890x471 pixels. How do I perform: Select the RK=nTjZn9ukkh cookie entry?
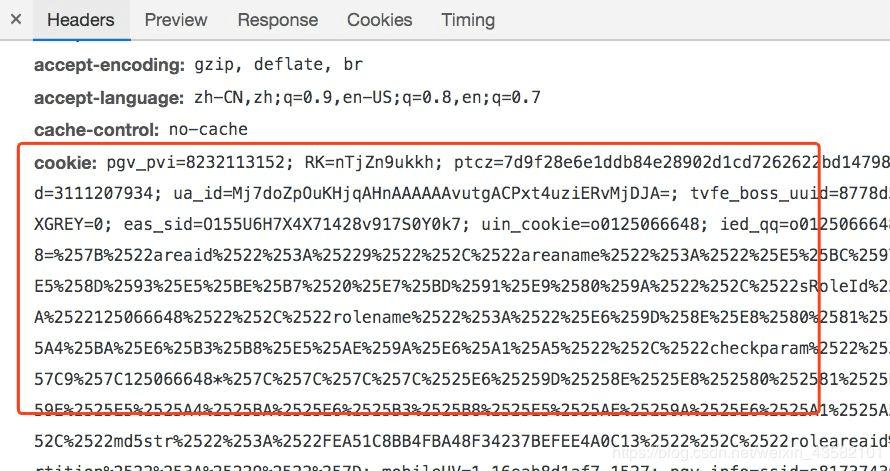[368, 162]
